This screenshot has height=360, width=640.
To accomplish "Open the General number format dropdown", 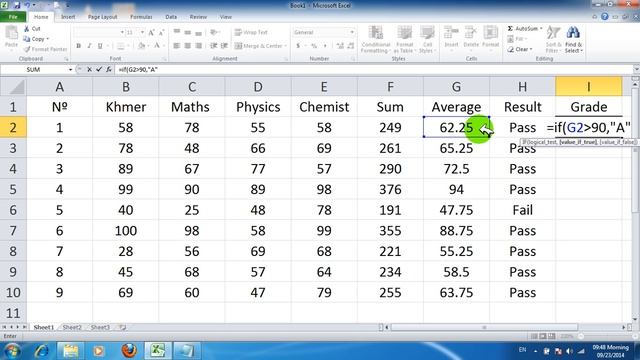I will point(352,32).
